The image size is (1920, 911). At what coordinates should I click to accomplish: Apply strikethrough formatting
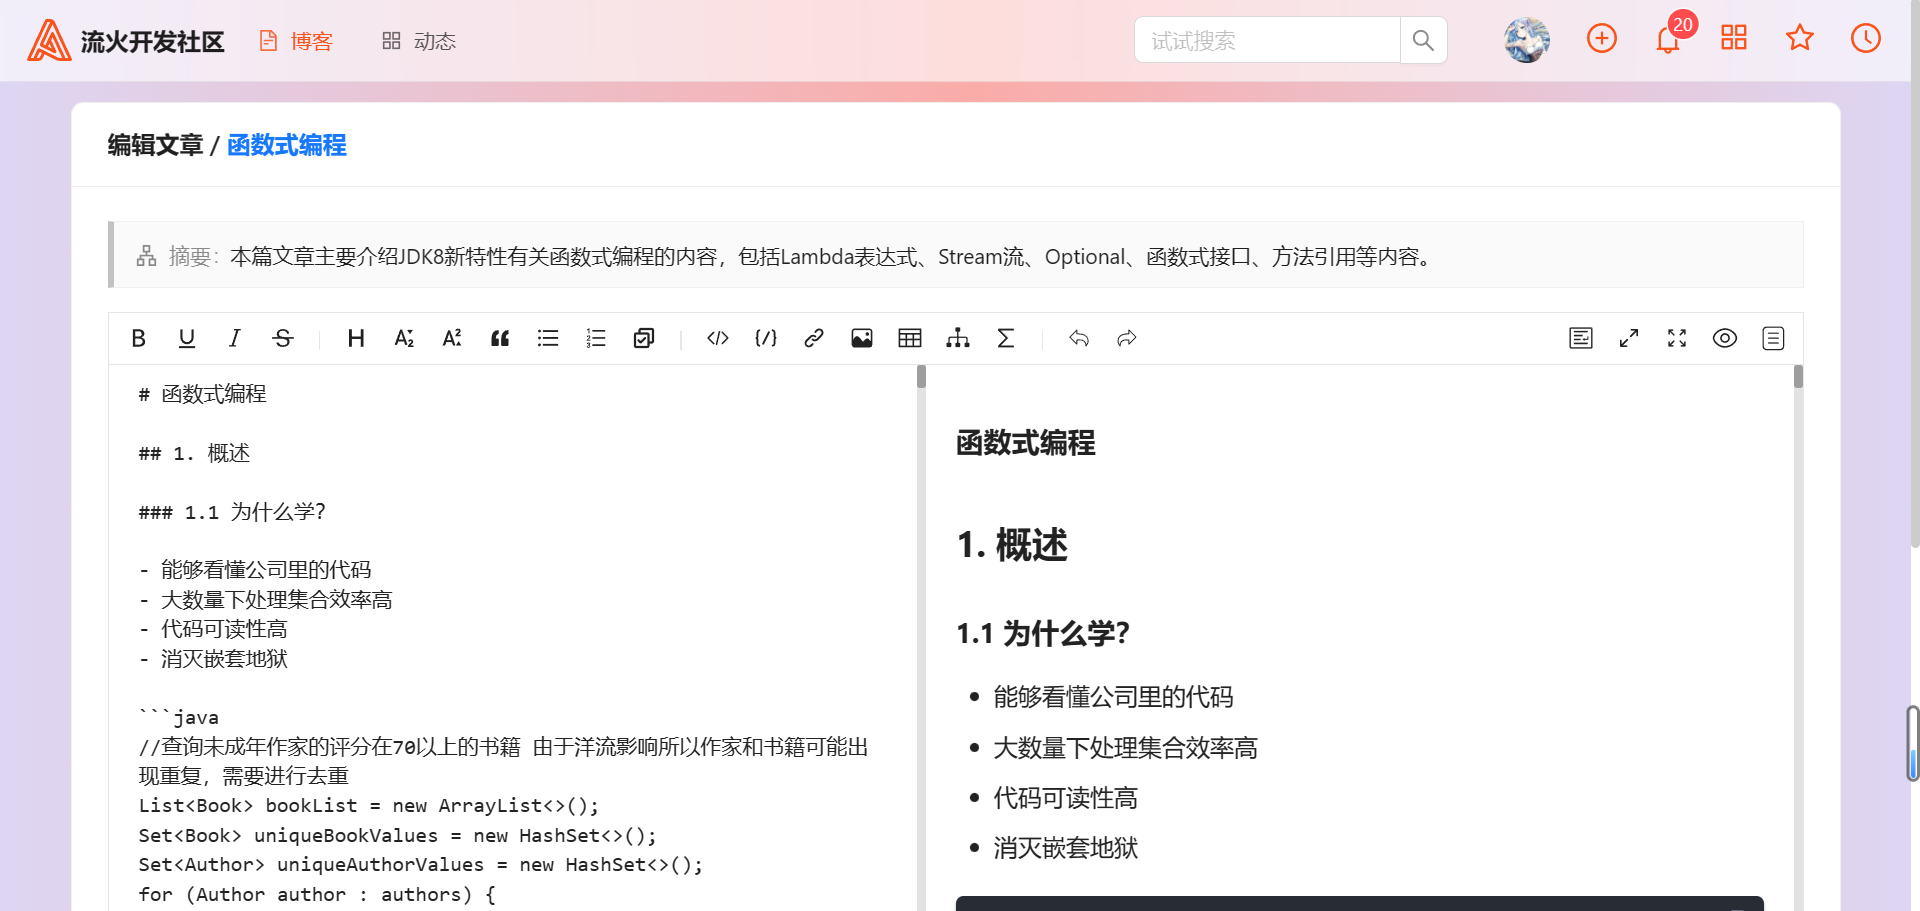283,338
